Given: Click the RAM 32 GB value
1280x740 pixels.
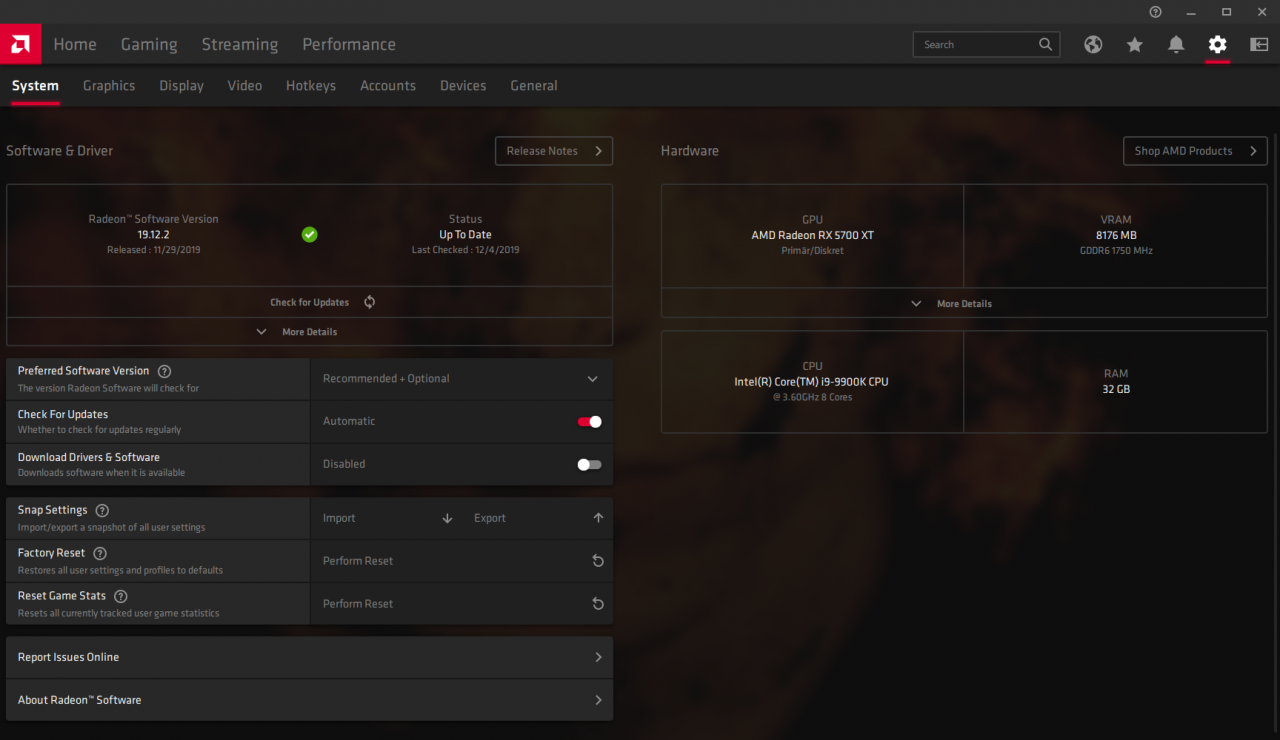Looking at the screenshot, I should point(1116,389).
